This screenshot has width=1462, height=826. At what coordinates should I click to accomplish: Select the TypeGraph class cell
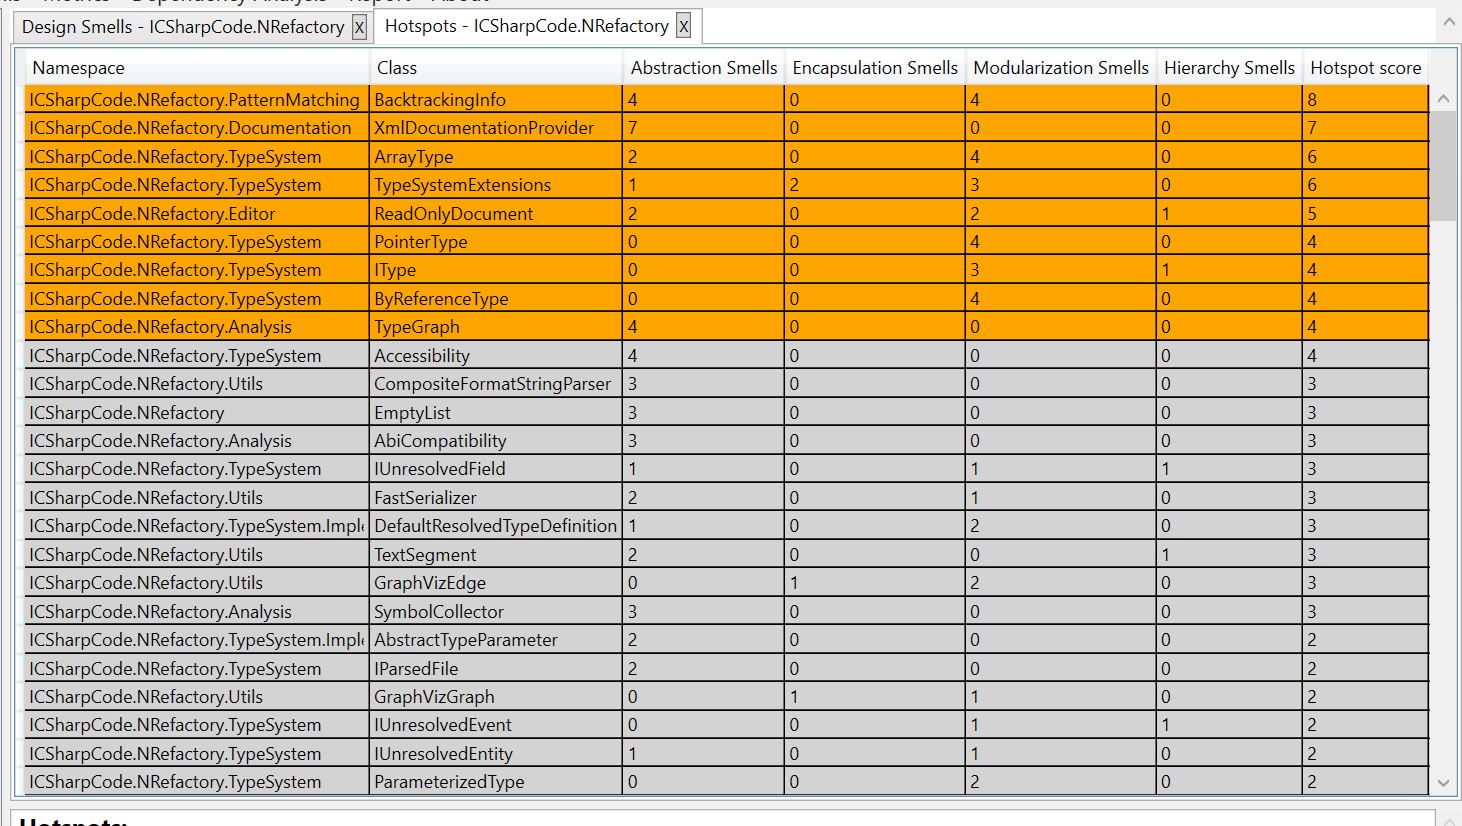point(496,327)
